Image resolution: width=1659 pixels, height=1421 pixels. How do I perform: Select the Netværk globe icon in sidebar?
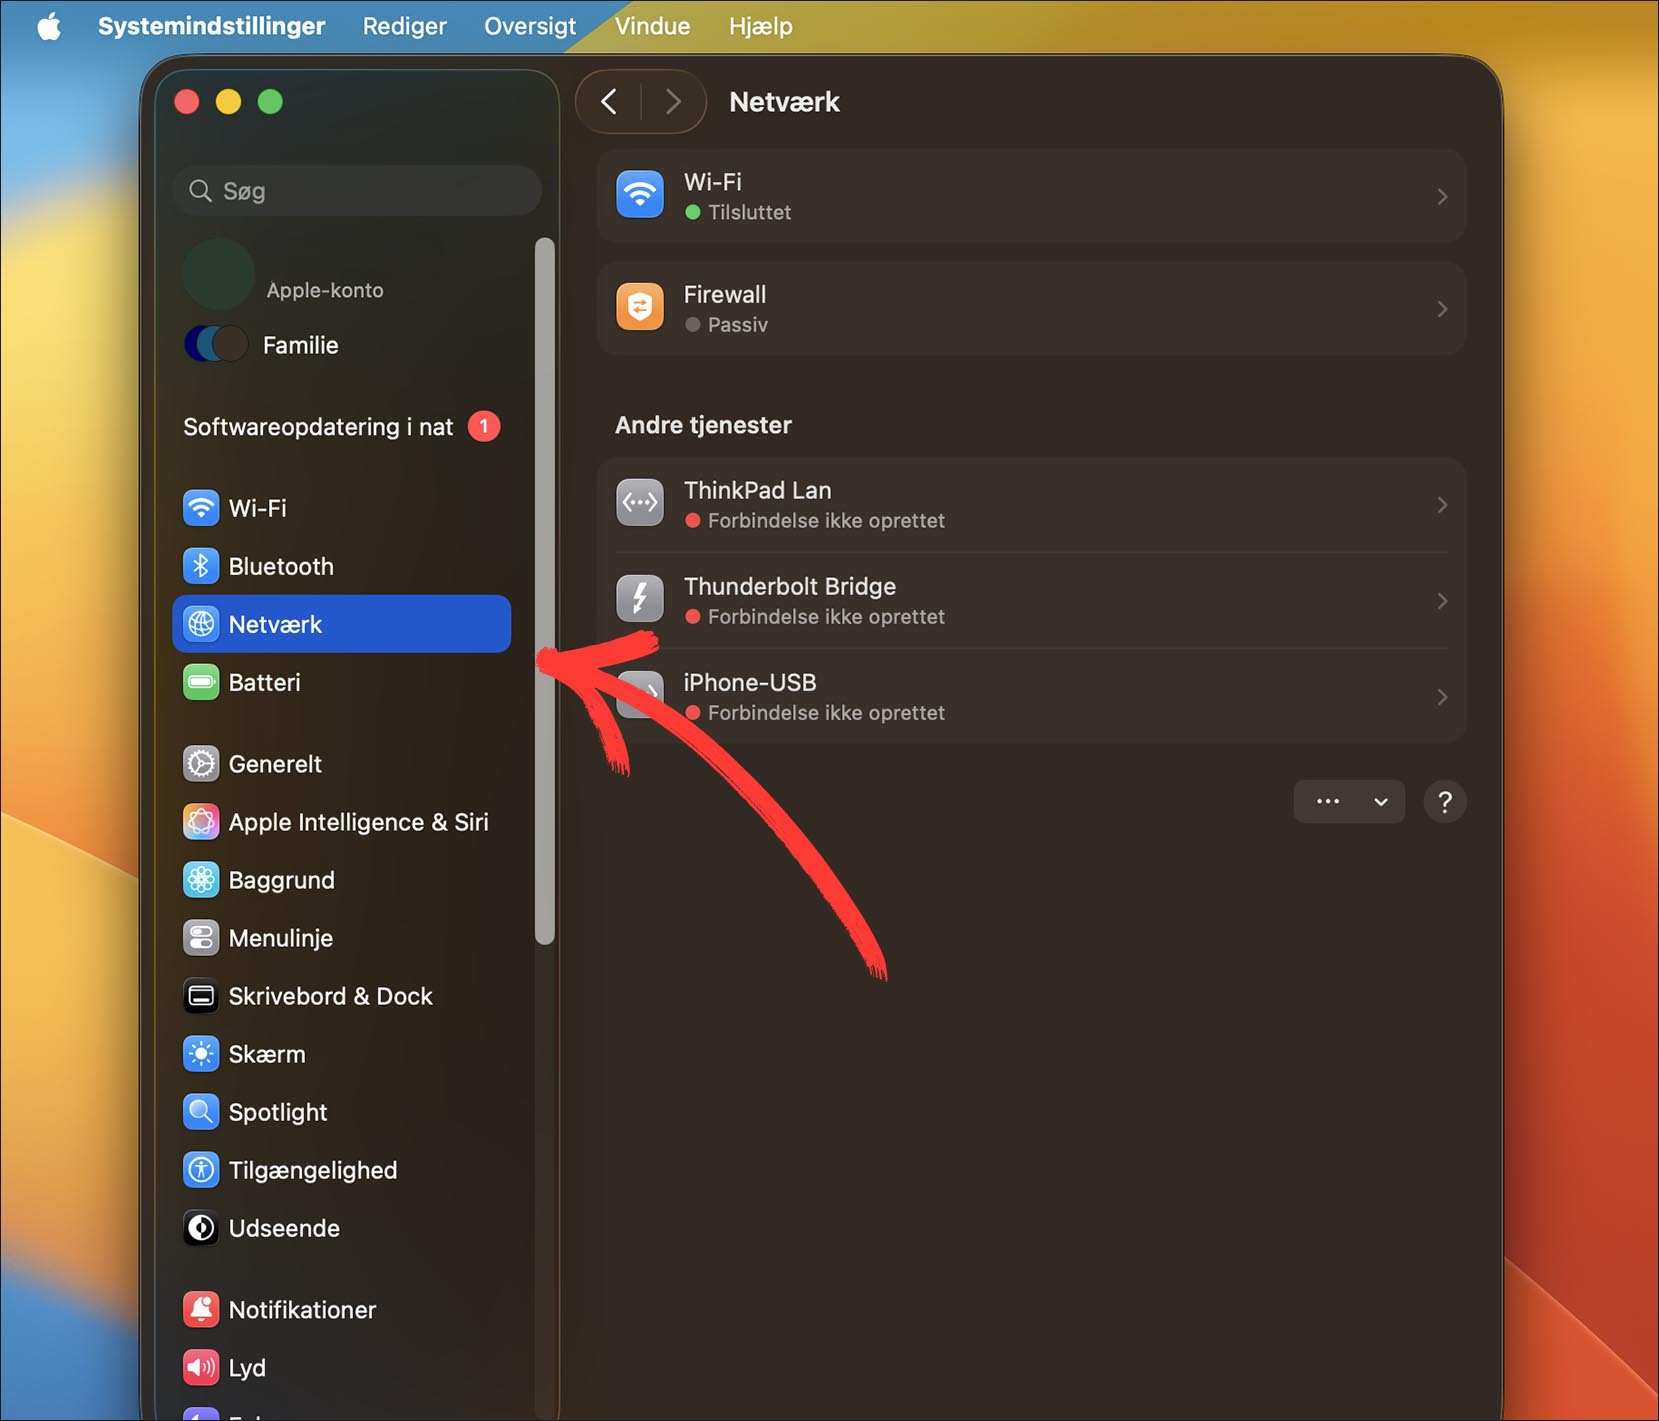pyautogui.click(x=201, y=624)
